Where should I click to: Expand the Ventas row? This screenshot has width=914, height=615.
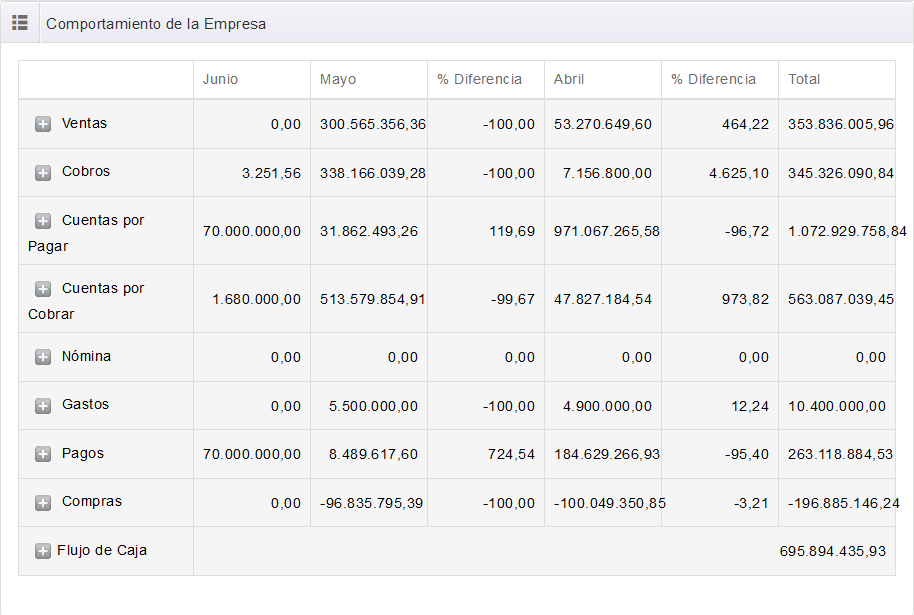[x=43, y=124]
